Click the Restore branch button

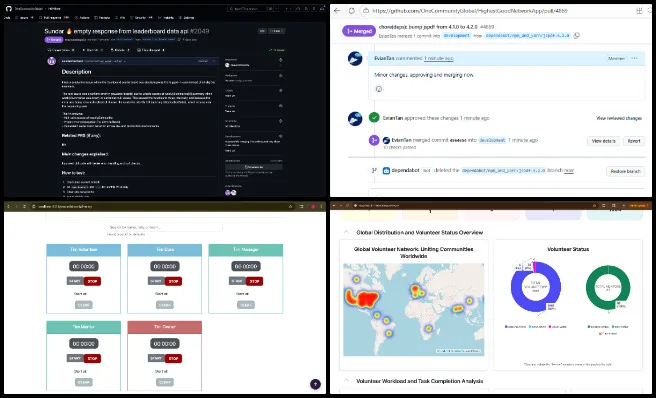coord(625,171)
